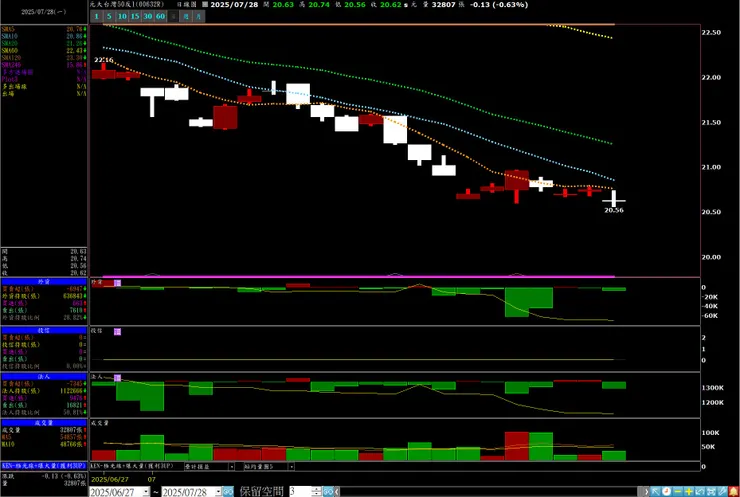
Task: Click the arrow cursor tool icon
Action: [656, 491]
